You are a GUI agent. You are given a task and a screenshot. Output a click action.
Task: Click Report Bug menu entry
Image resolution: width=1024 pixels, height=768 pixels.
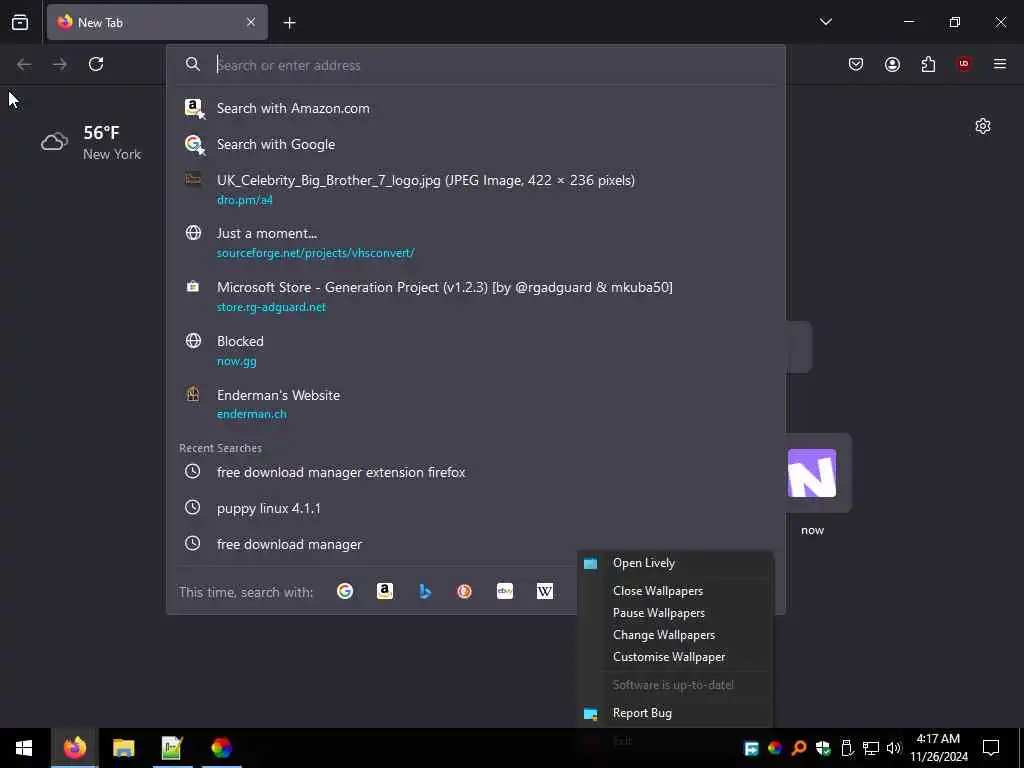pos(675,713)
